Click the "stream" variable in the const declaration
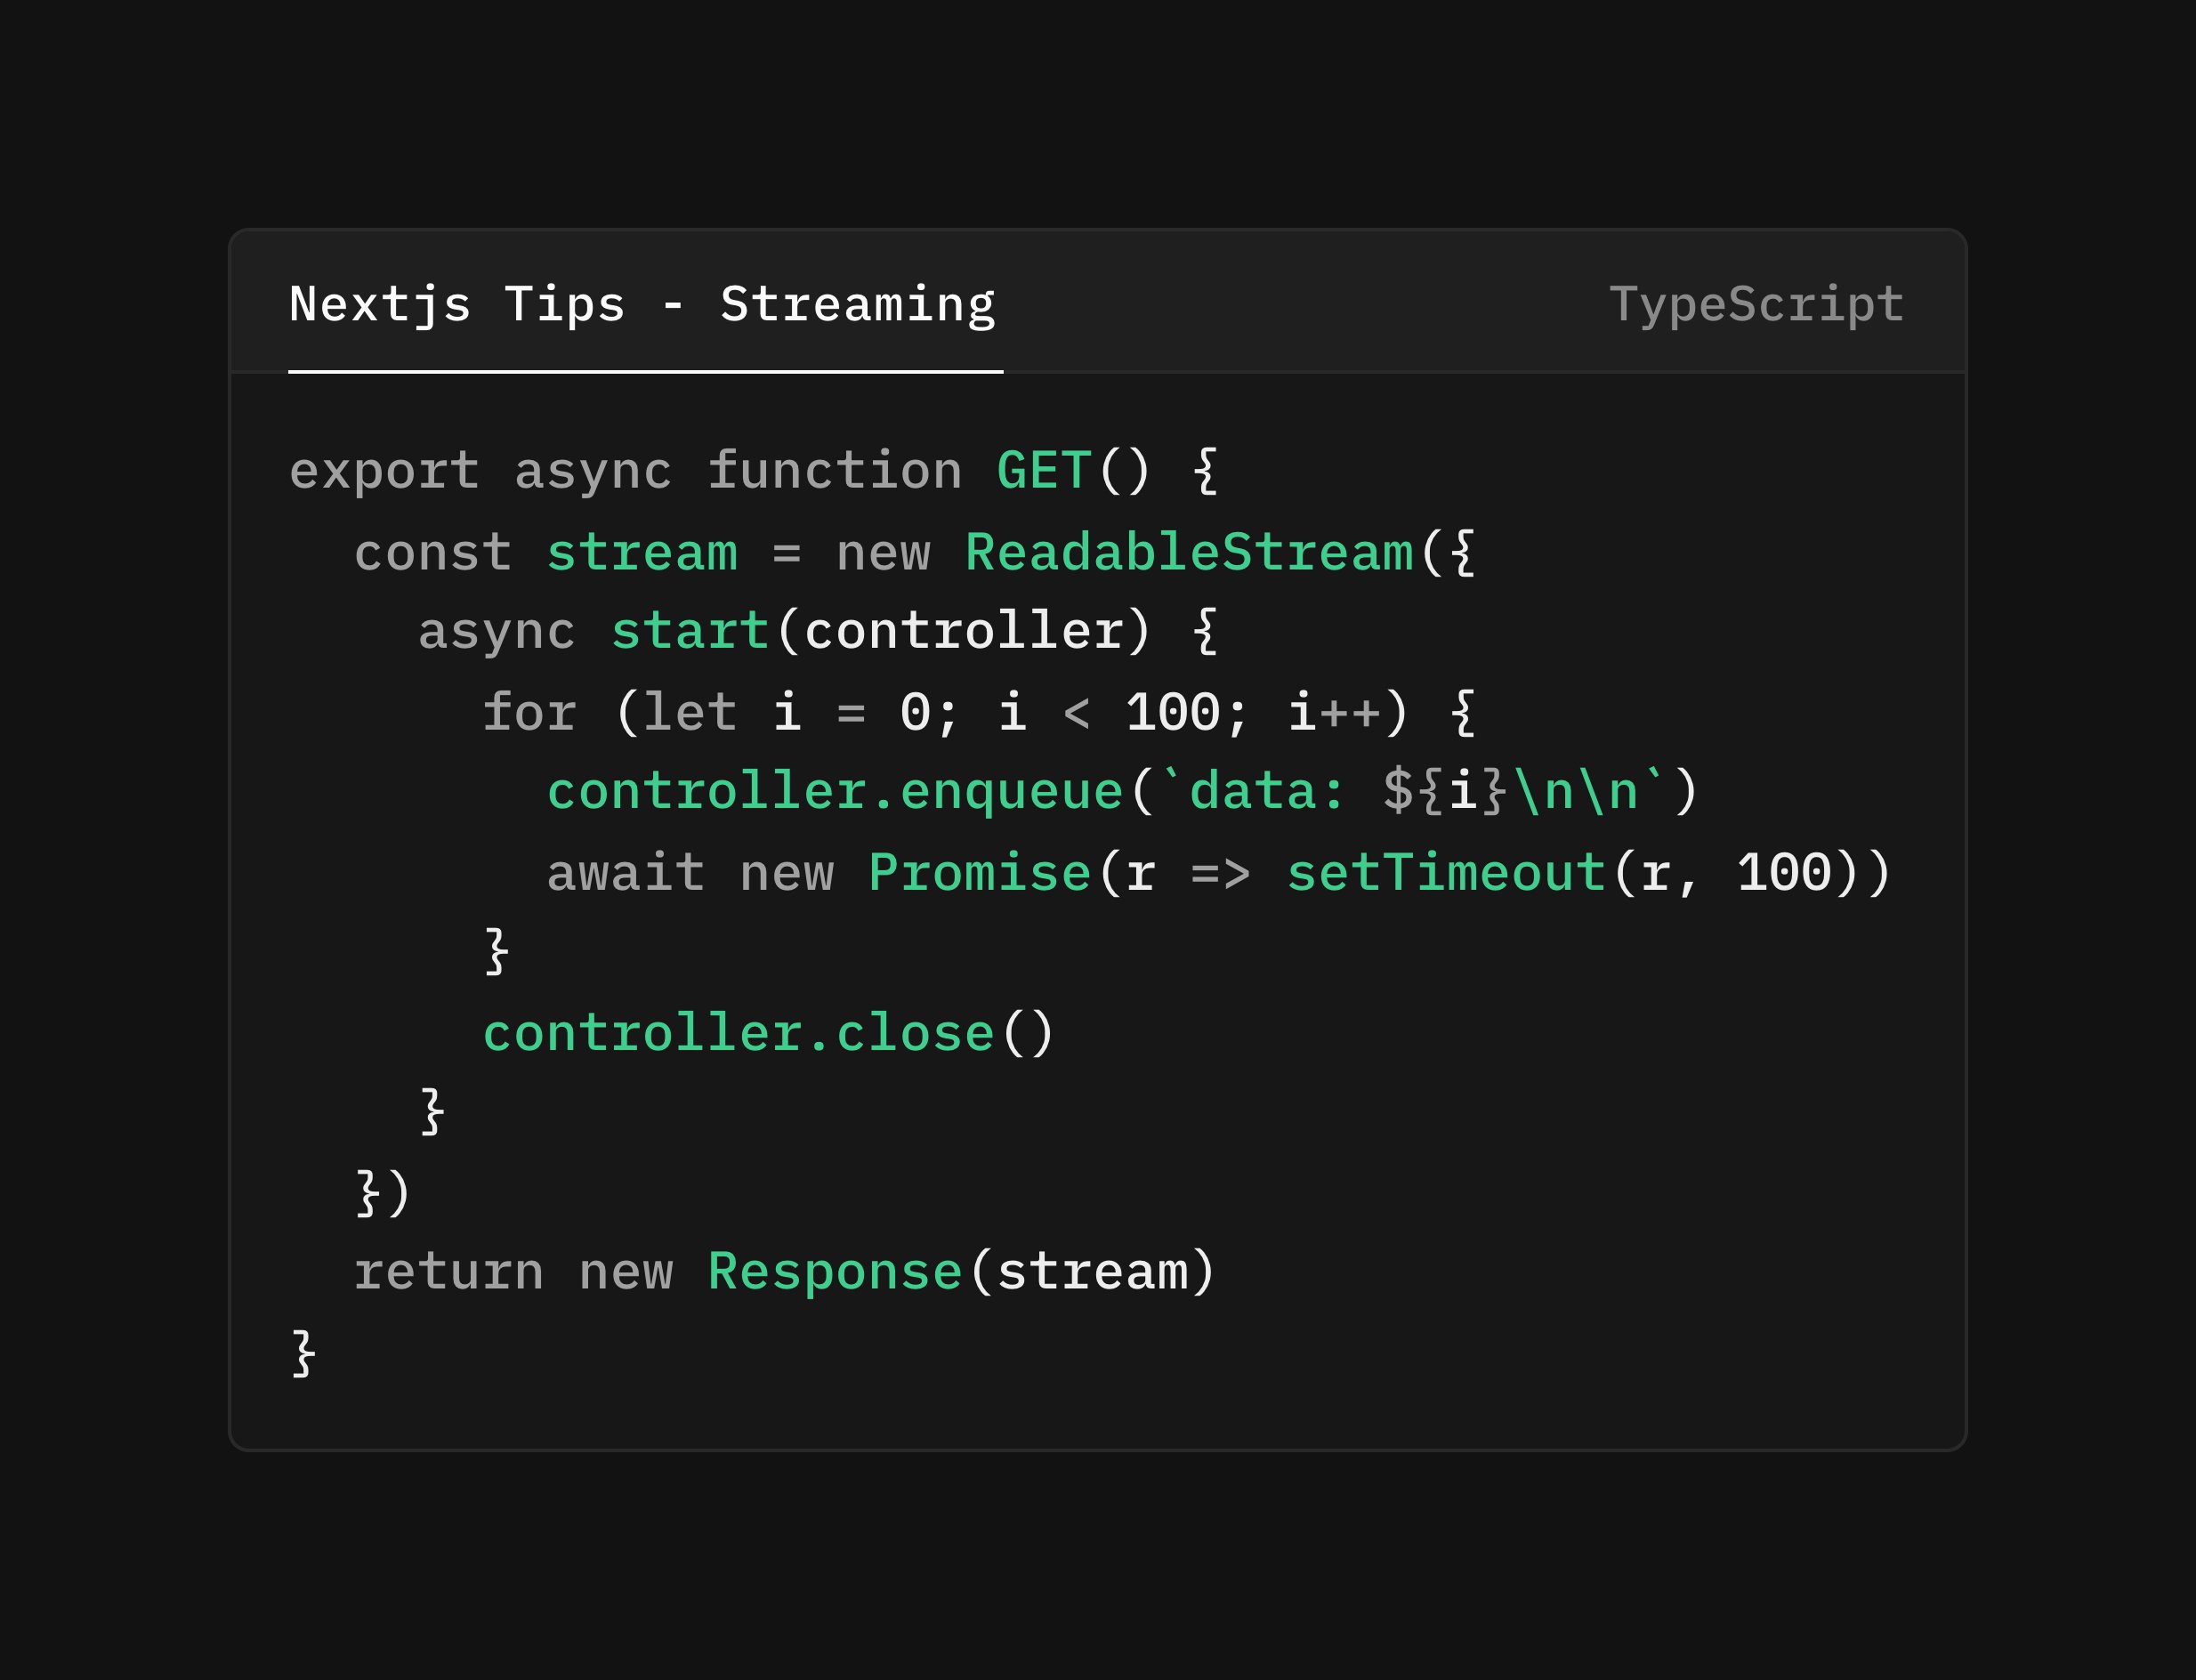This screenshot has height=1680, width=2196. (x=642, y=552)
